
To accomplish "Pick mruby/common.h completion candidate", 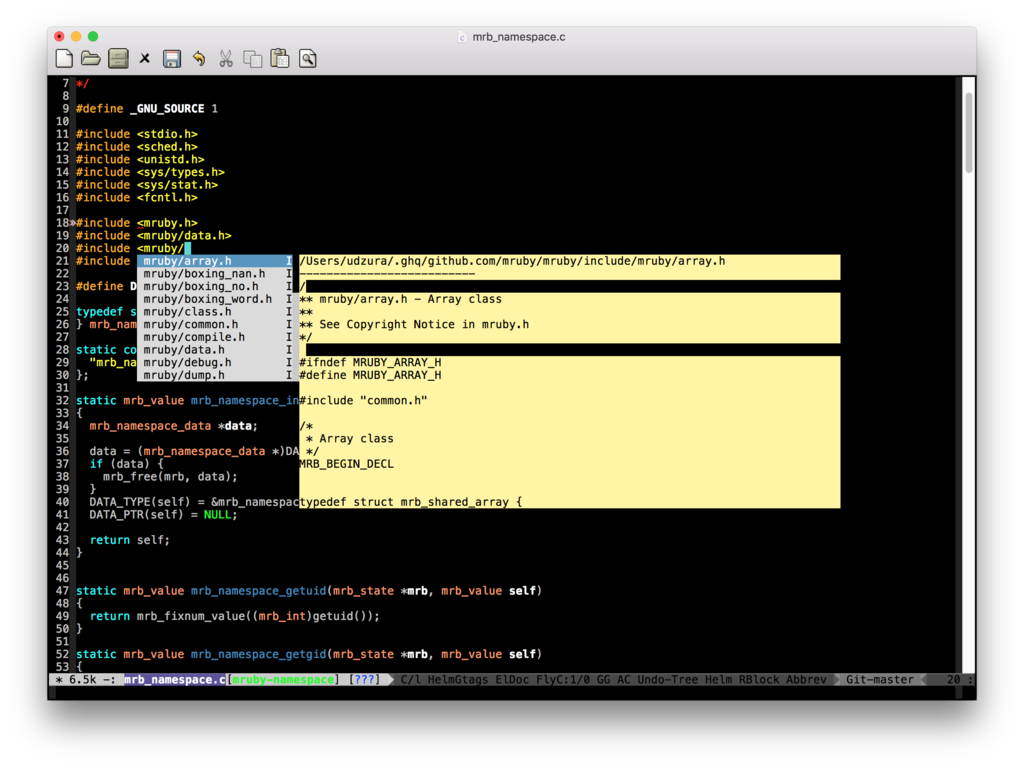I will coord(214,325).
